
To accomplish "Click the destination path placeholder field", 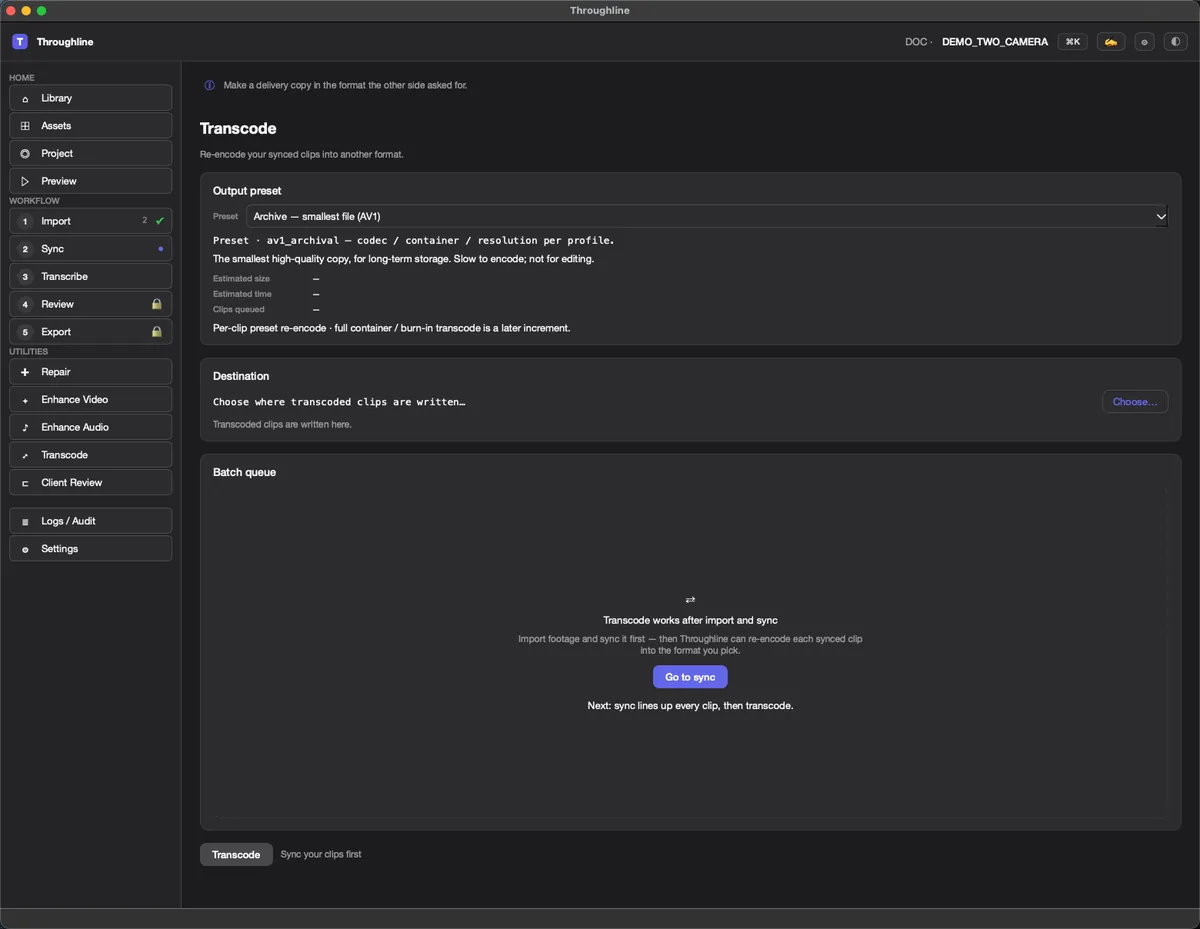I will pos(339,402).
